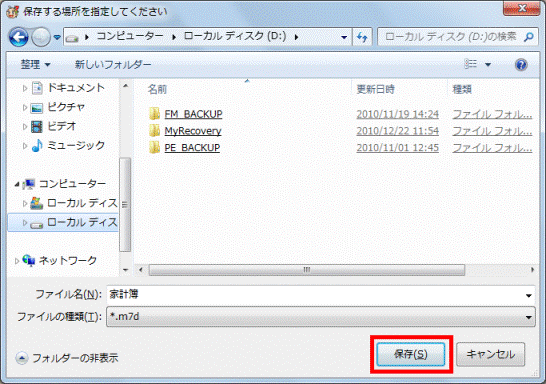This screenshot has height=384, width=546.
Task: Select the first ローカル ディス drive with Windows logo
Action: [82, 203]
